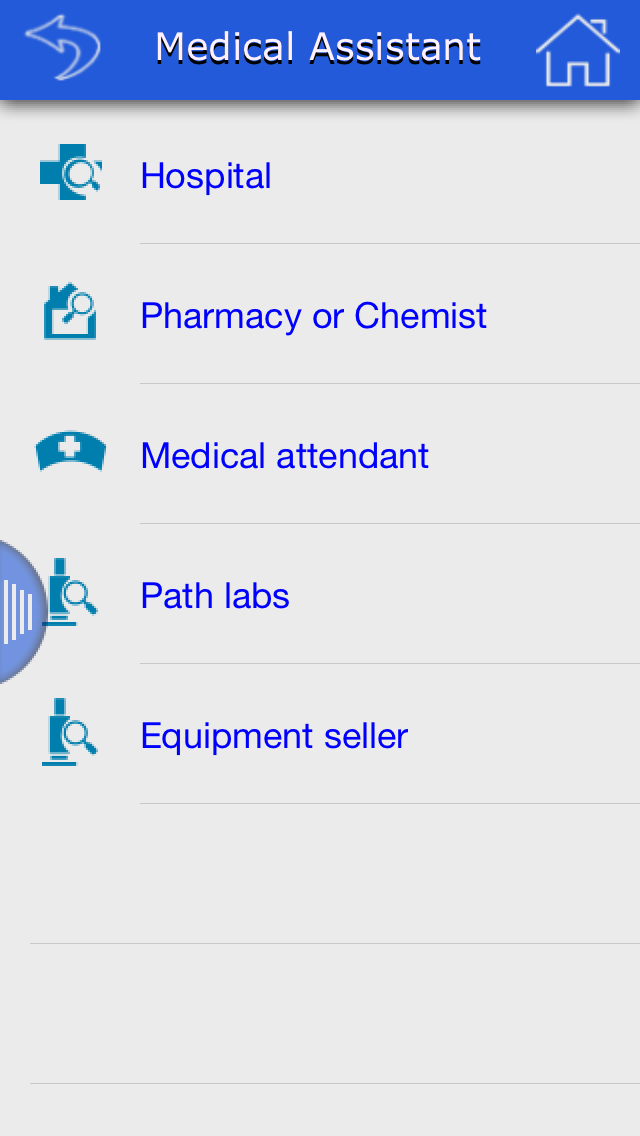Screen dimensions: 640x1136
Task: Select Pharmacy or Chemist entry
Action: coord(320,314)
